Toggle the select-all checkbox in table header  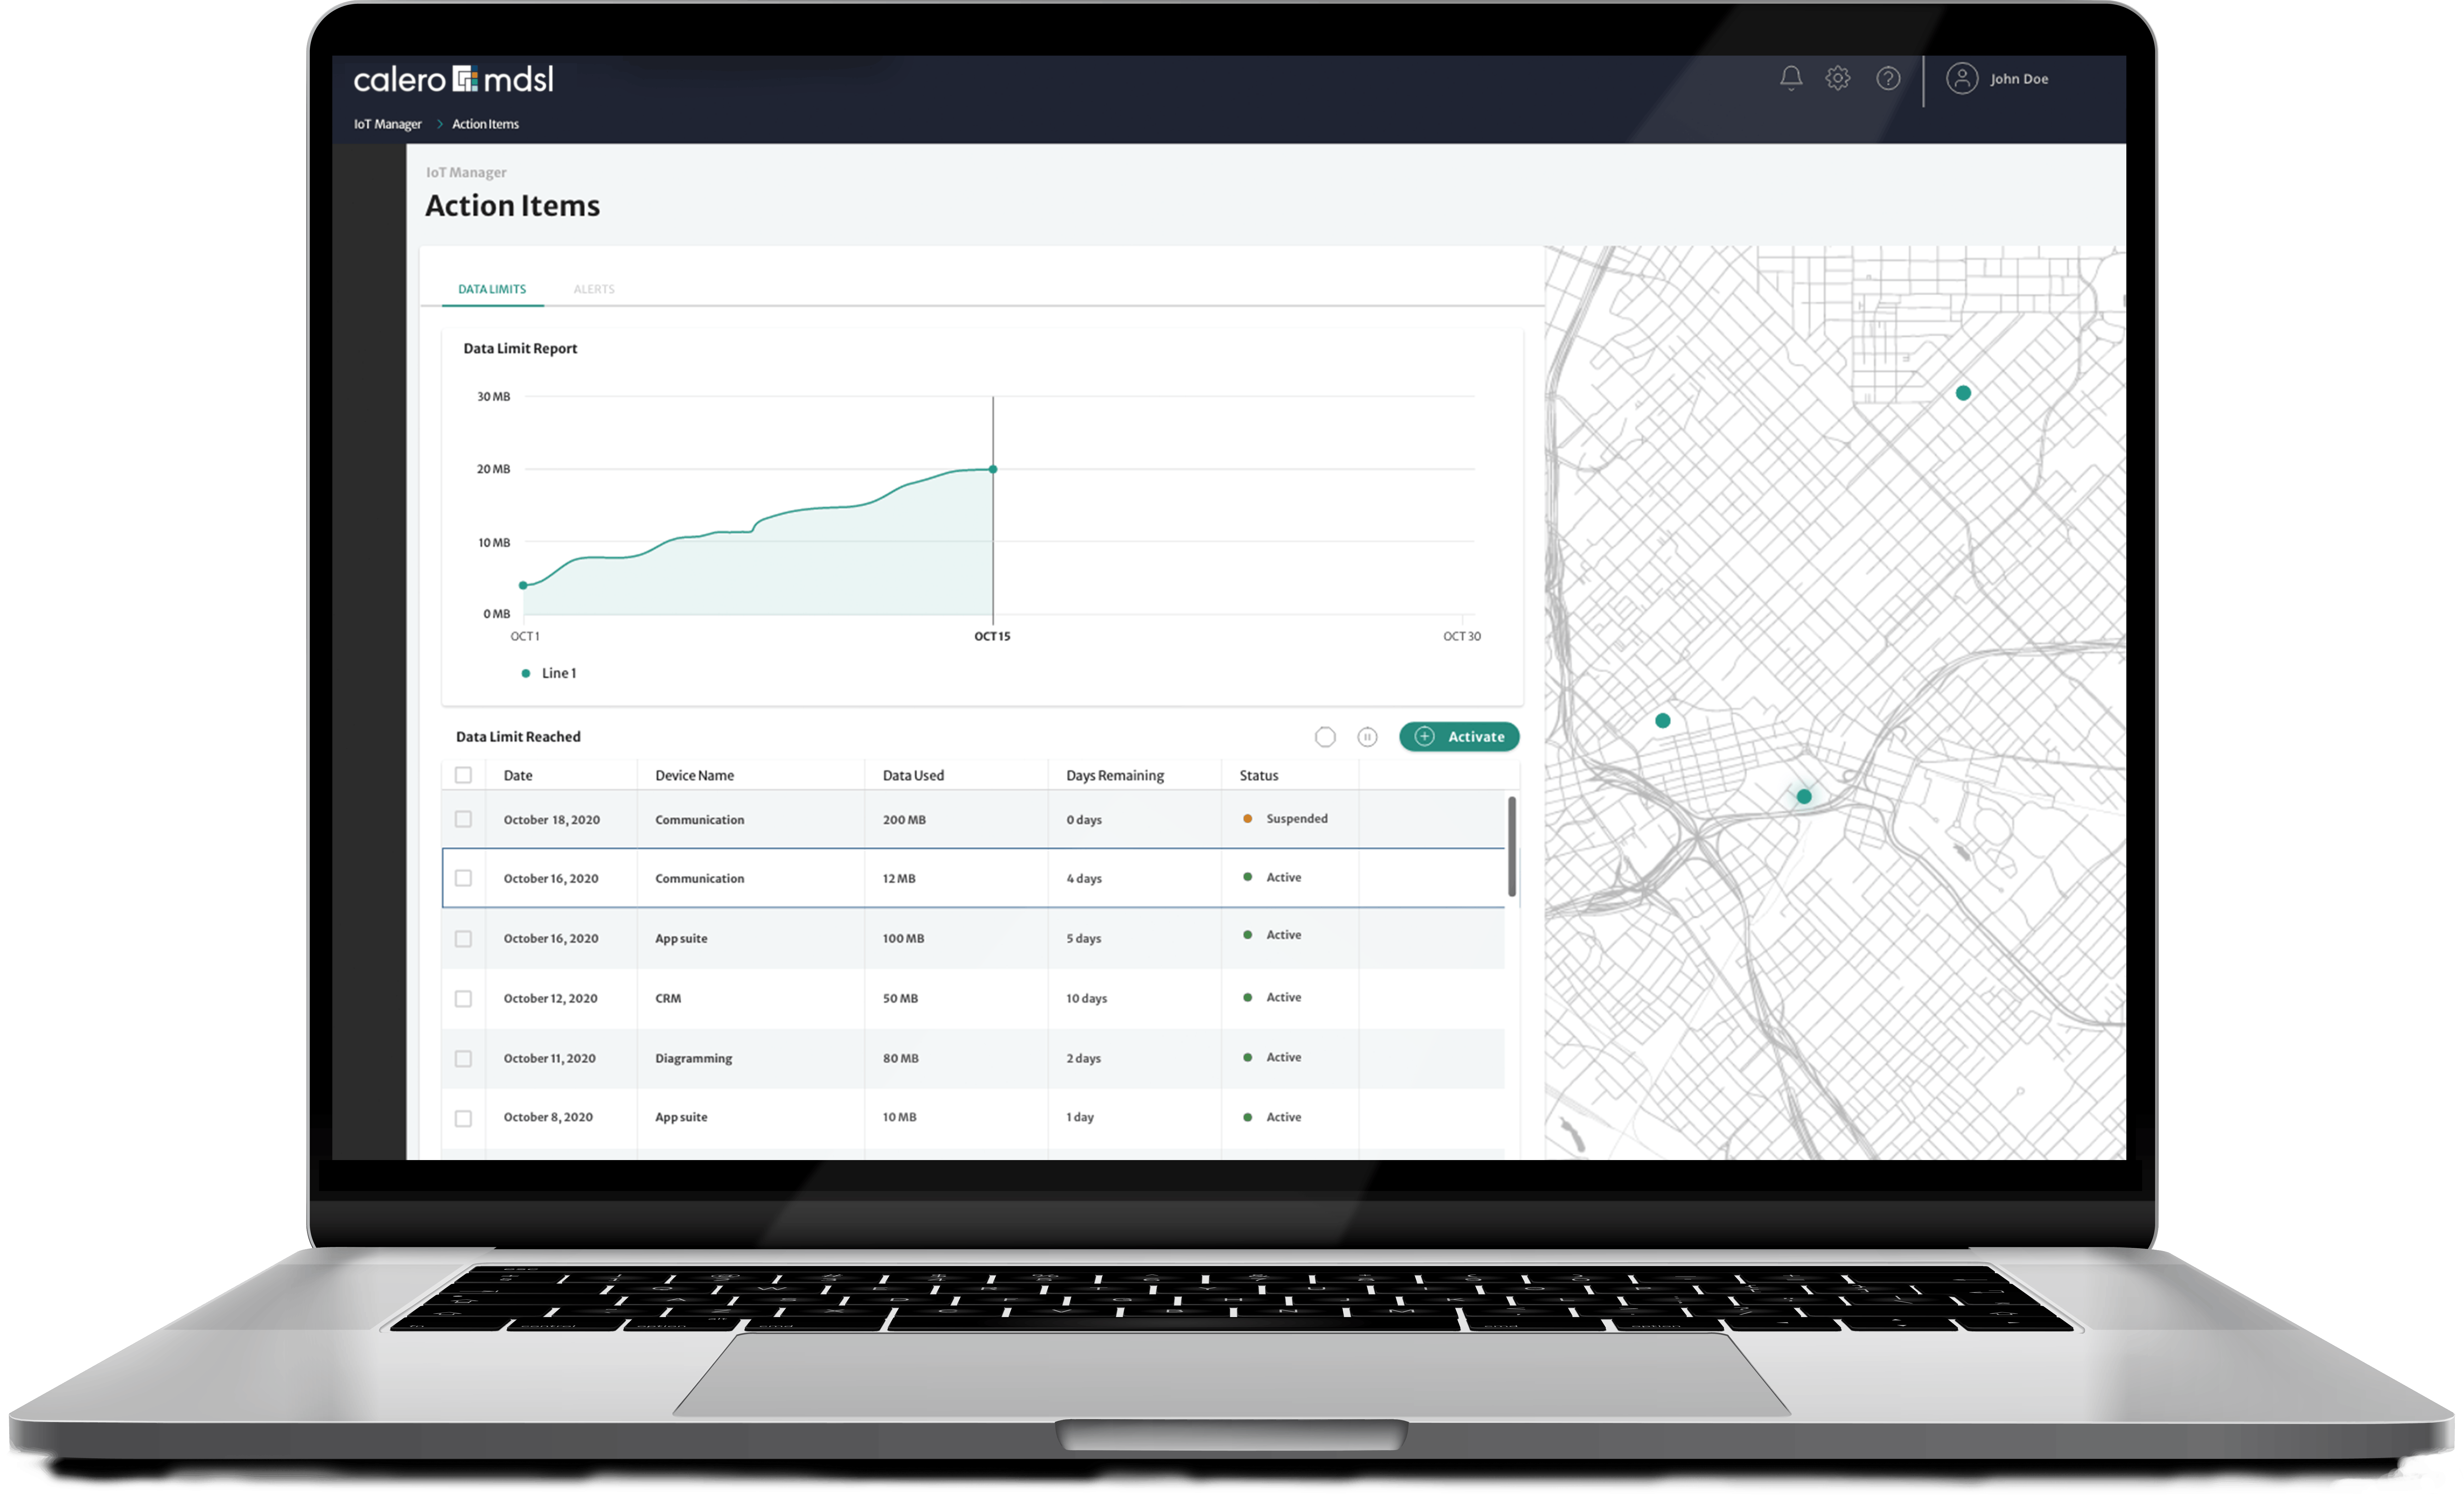click(463, 775)
